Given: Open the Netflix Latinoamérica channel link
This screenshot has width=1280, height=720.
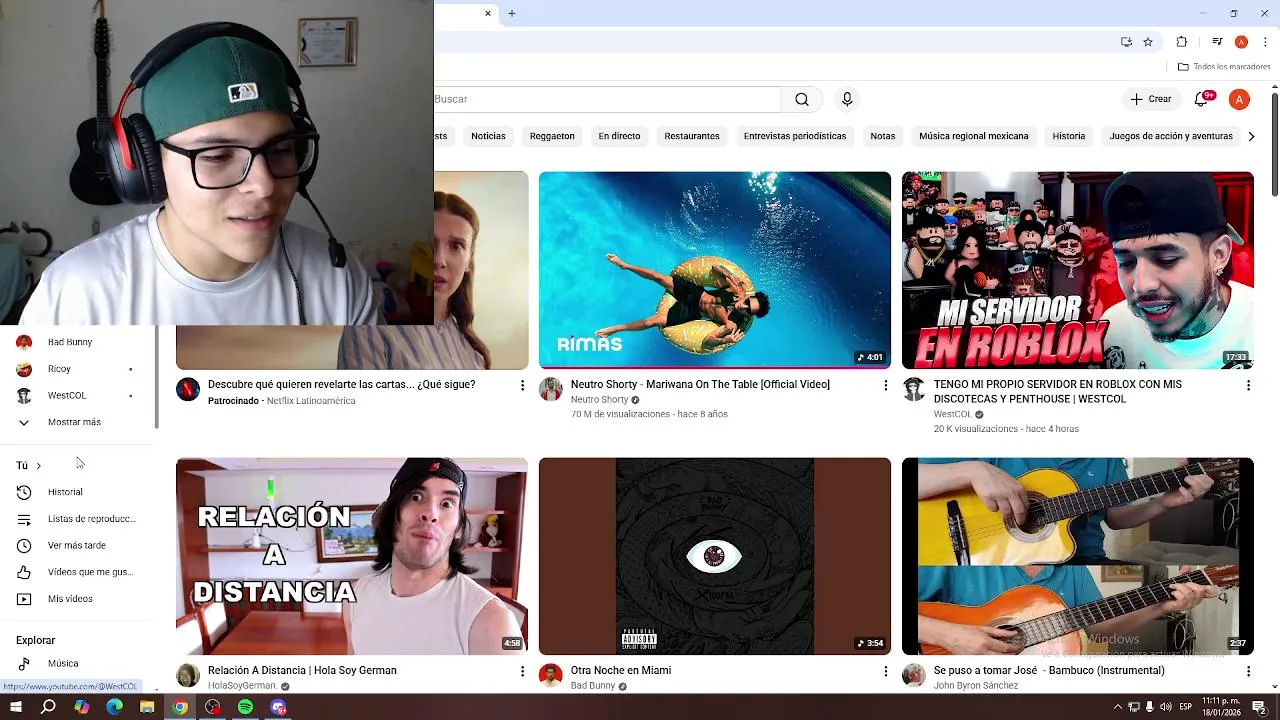Looking at the screenshot, I should [311, 401].
